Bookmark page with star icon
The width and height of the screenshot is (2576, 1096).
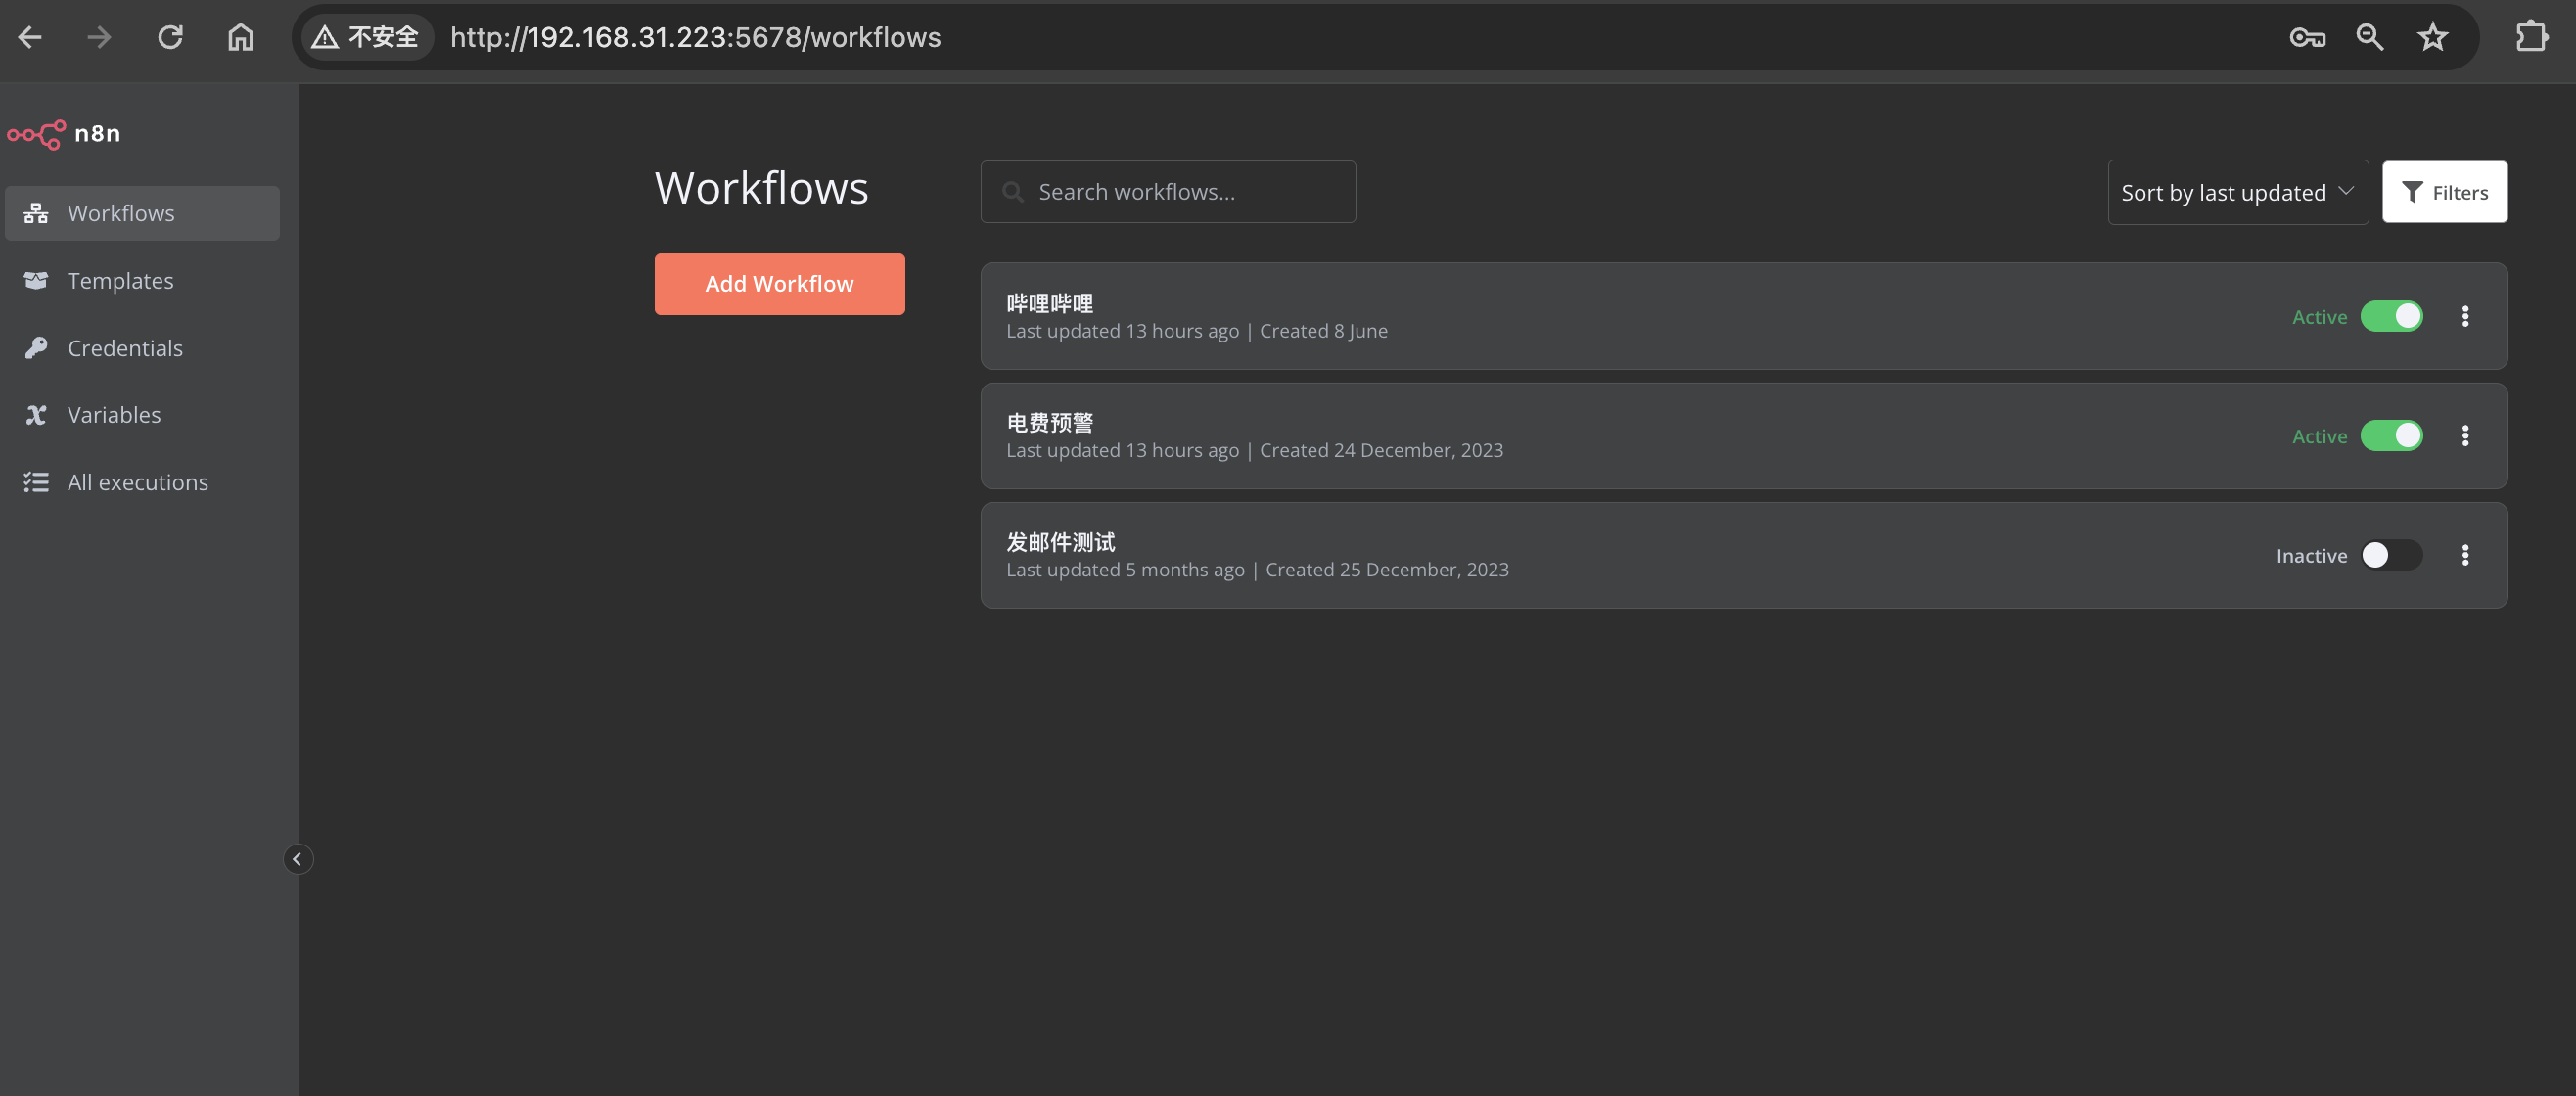[2432, 37]
